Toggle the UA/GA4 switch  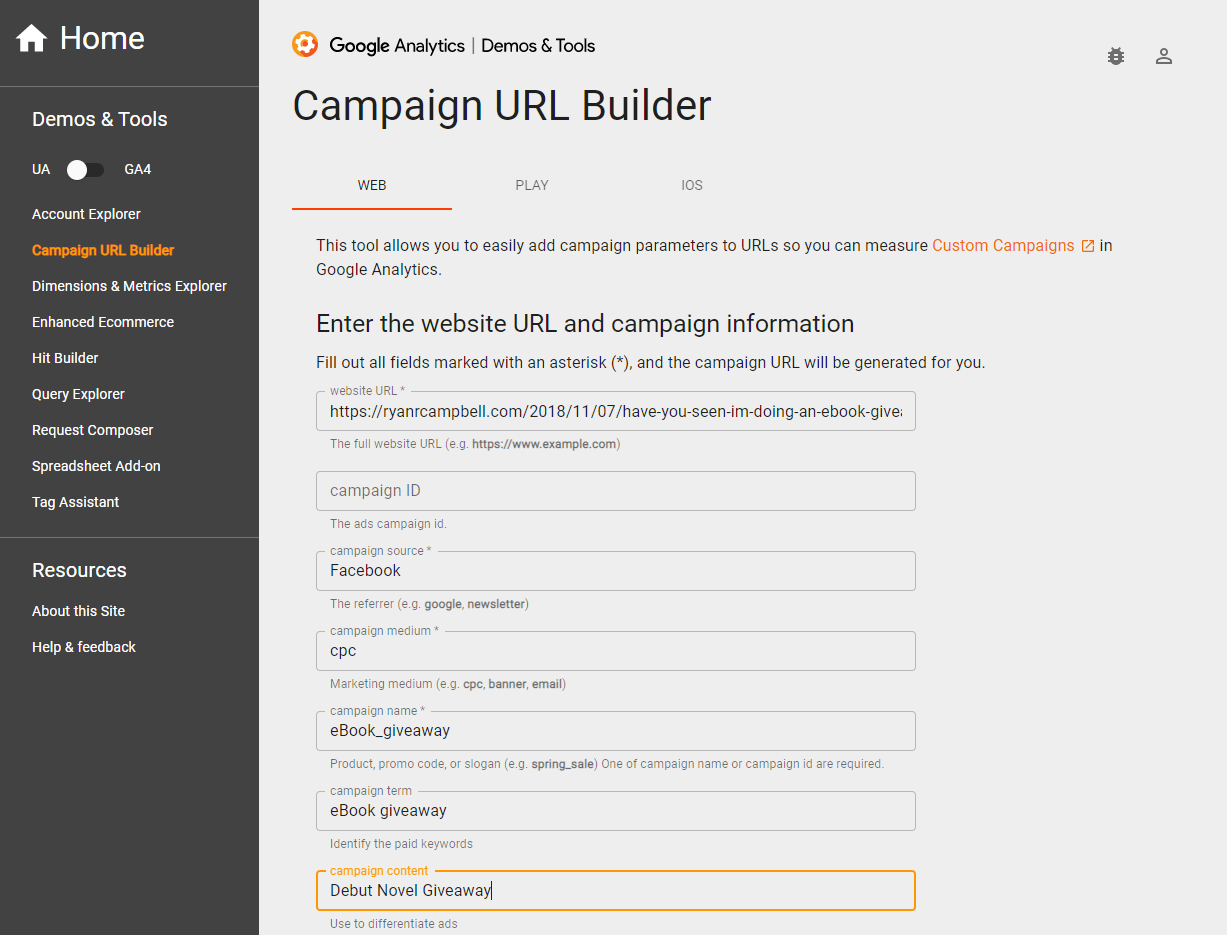click(86, 170)
